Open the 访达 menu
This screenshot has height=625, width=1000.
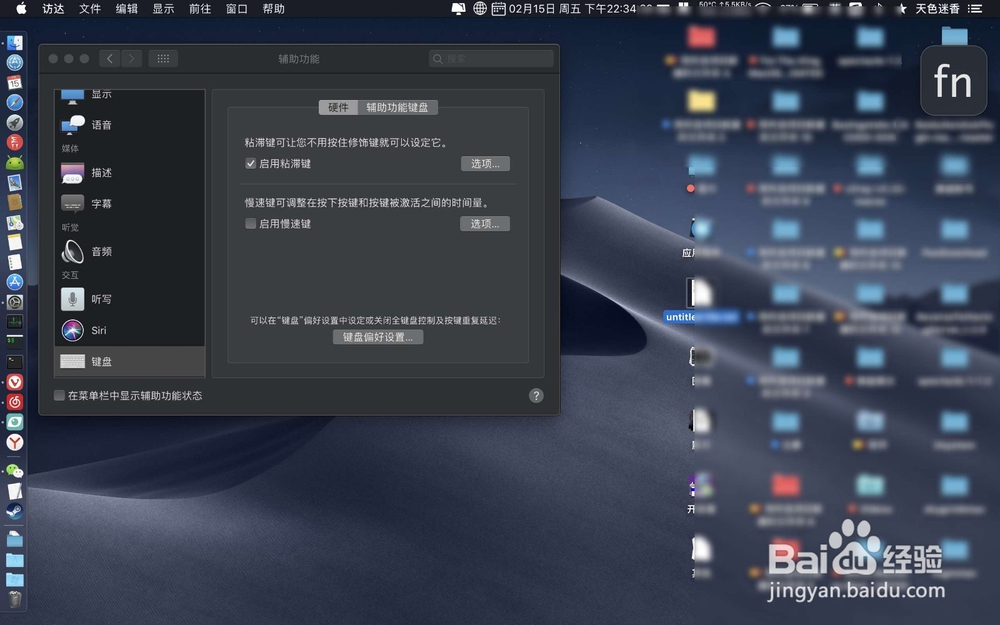[53, 8]
